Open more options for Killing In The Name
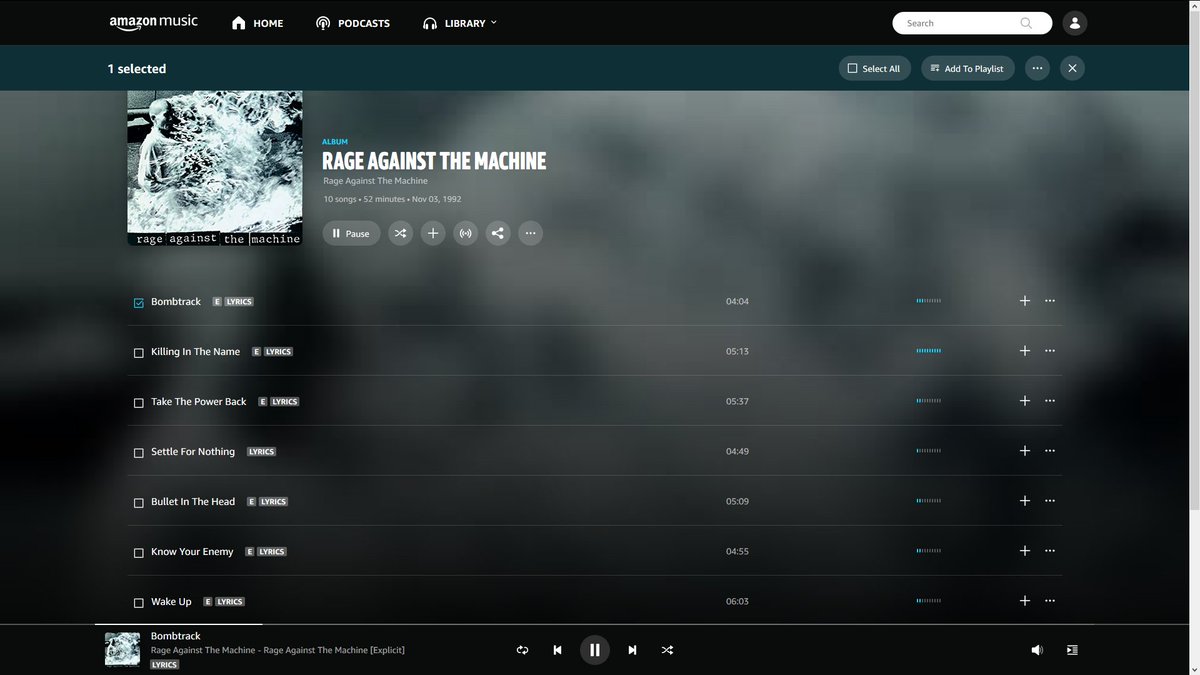1200x675 pixels. (x=1050, y=350)
